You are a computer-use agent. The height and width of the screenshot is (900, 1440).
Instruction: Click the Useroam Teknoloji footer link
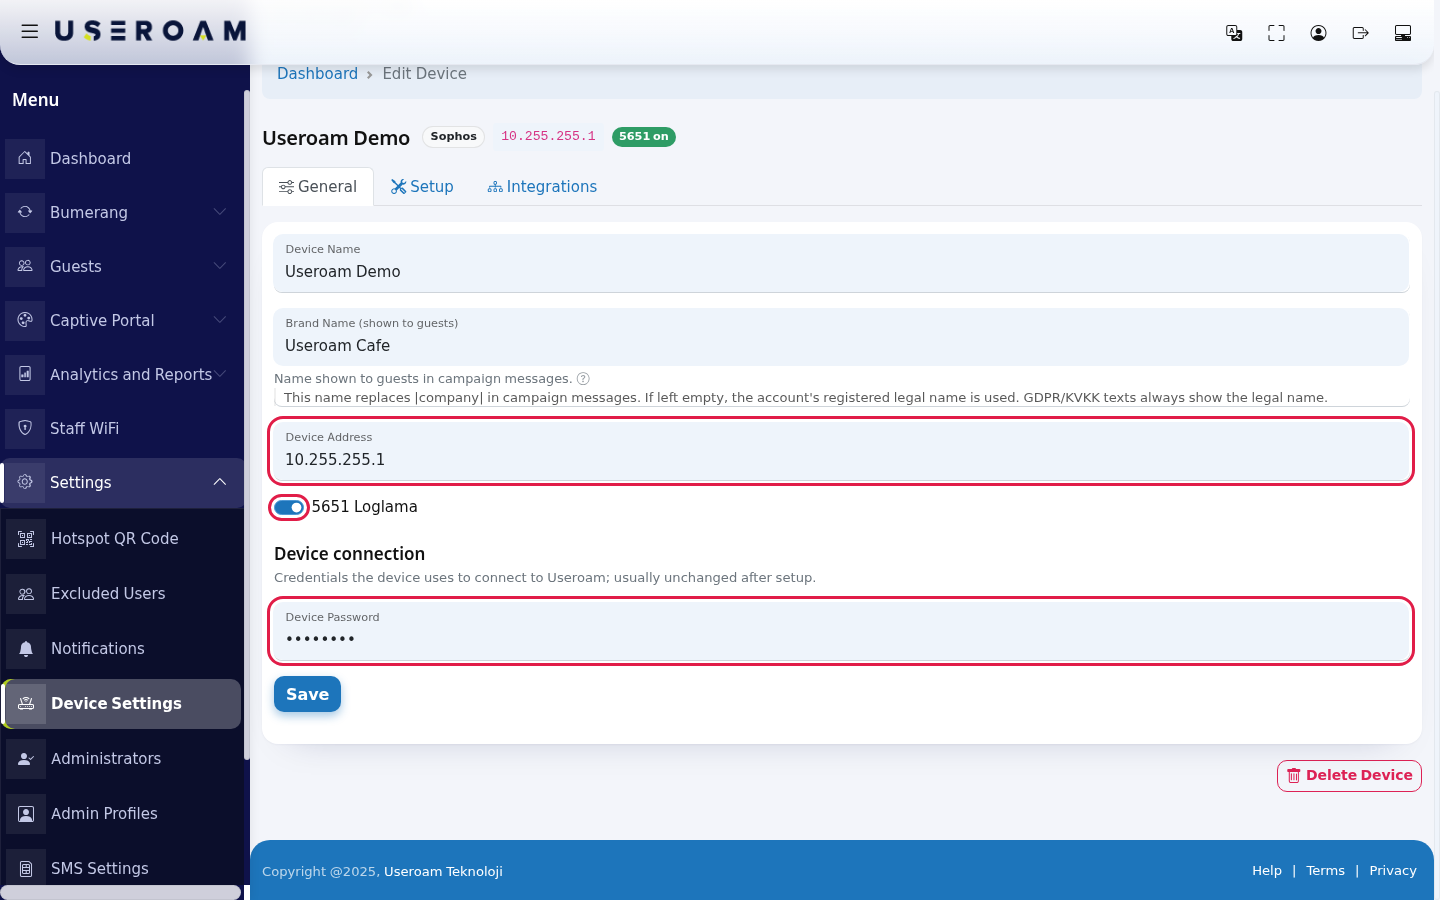click(443, 872)
